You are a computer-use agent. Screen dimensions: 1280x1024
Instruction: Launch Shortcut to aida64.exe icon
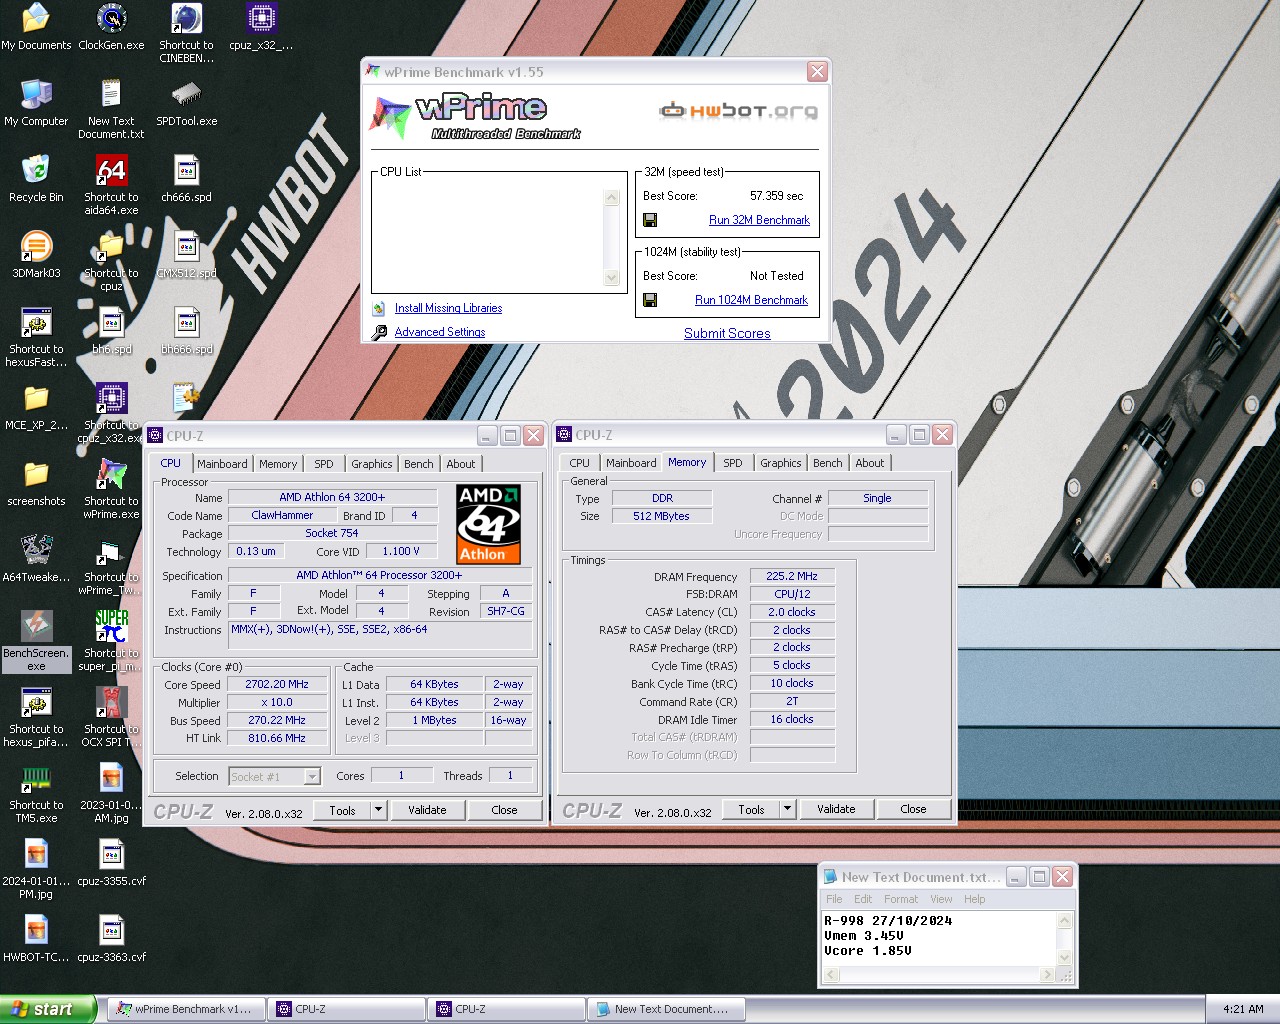[x=111, y=185]
